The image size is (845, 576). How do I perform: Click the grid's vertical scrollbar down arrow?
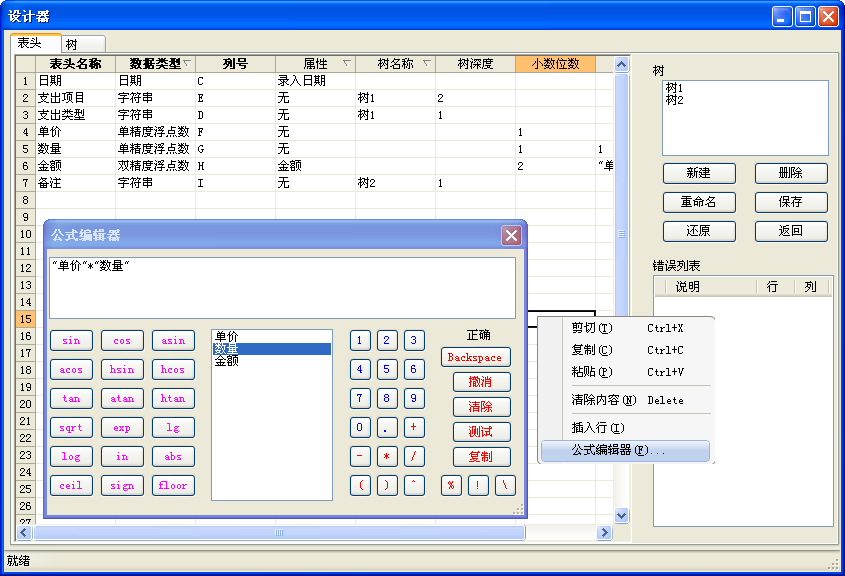(x=621, y=515)
